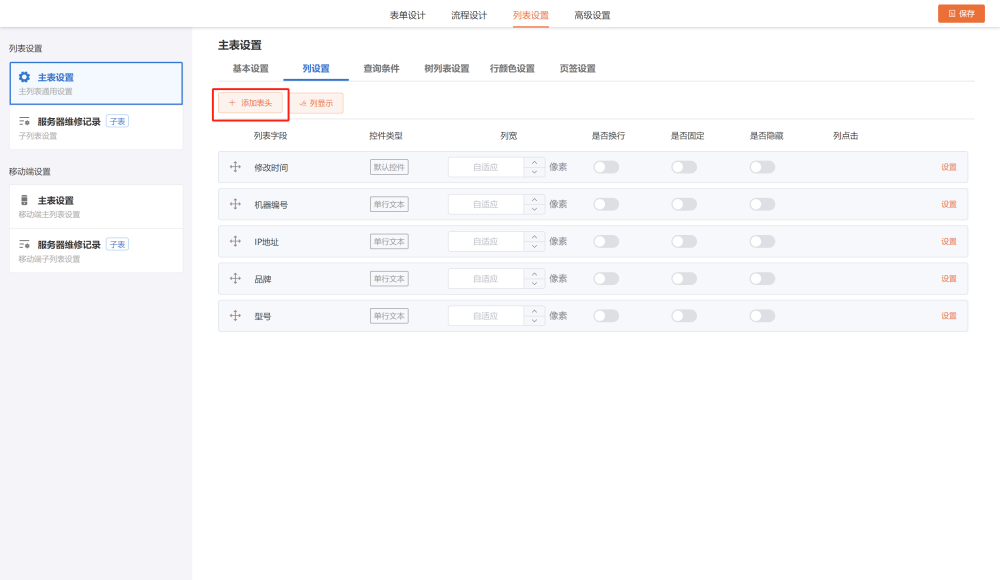The image size is (1000, 580).
Task: Turn on 是否隐藏 for 型号 row
Action: 762,316
